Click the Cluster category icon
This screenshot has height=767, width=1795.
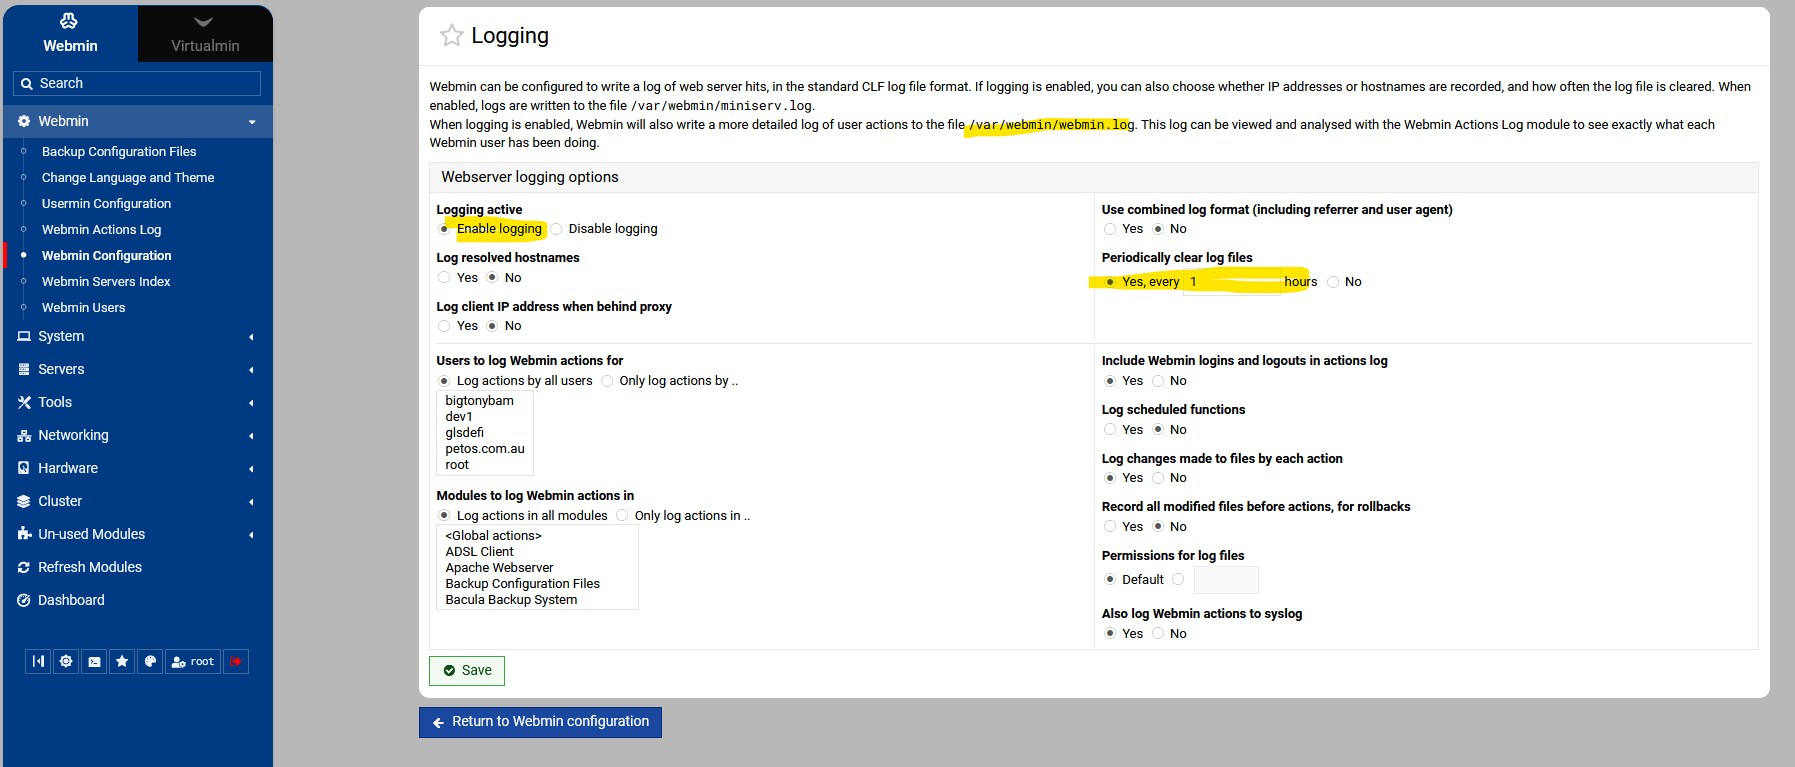click(24, 501)
